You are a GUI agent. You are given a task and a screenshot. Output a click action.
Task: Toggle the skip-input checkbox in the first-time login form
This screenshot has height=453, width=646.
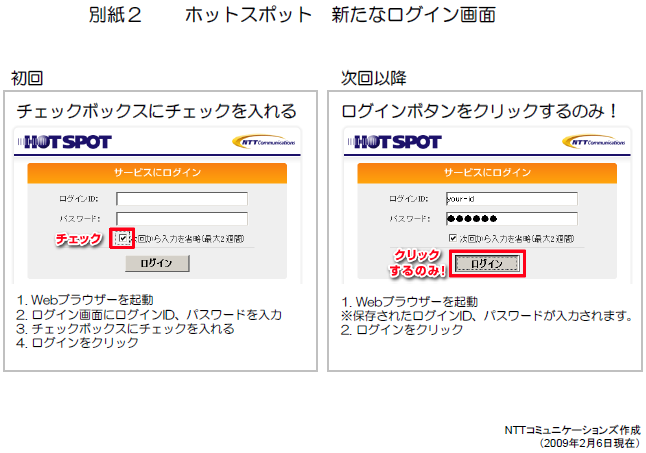[x=123, y=238]
